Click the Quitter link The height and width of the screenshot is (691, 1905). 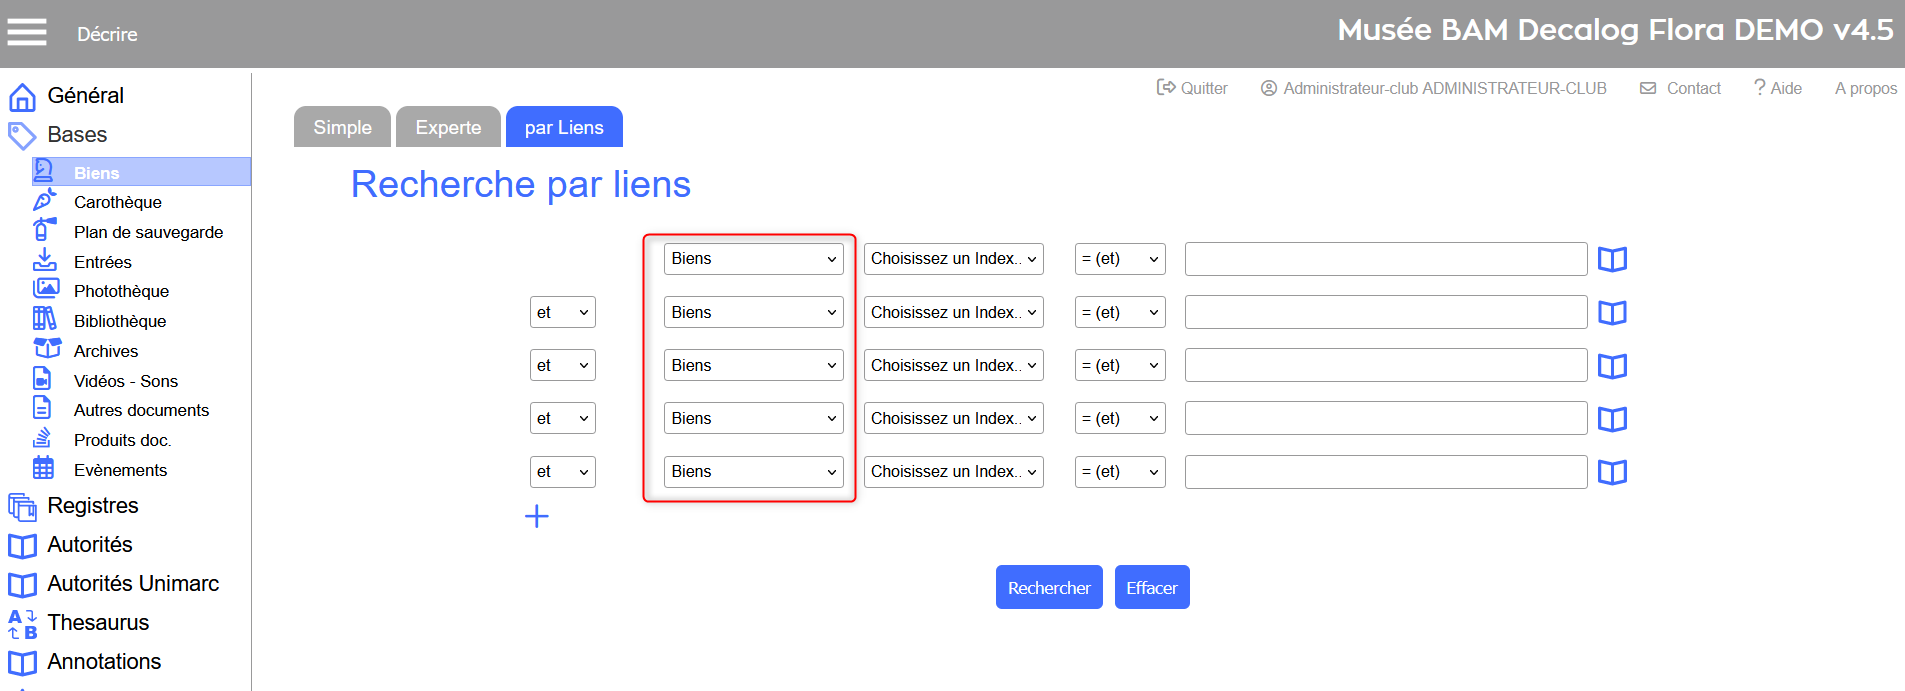click(1192, 88)
